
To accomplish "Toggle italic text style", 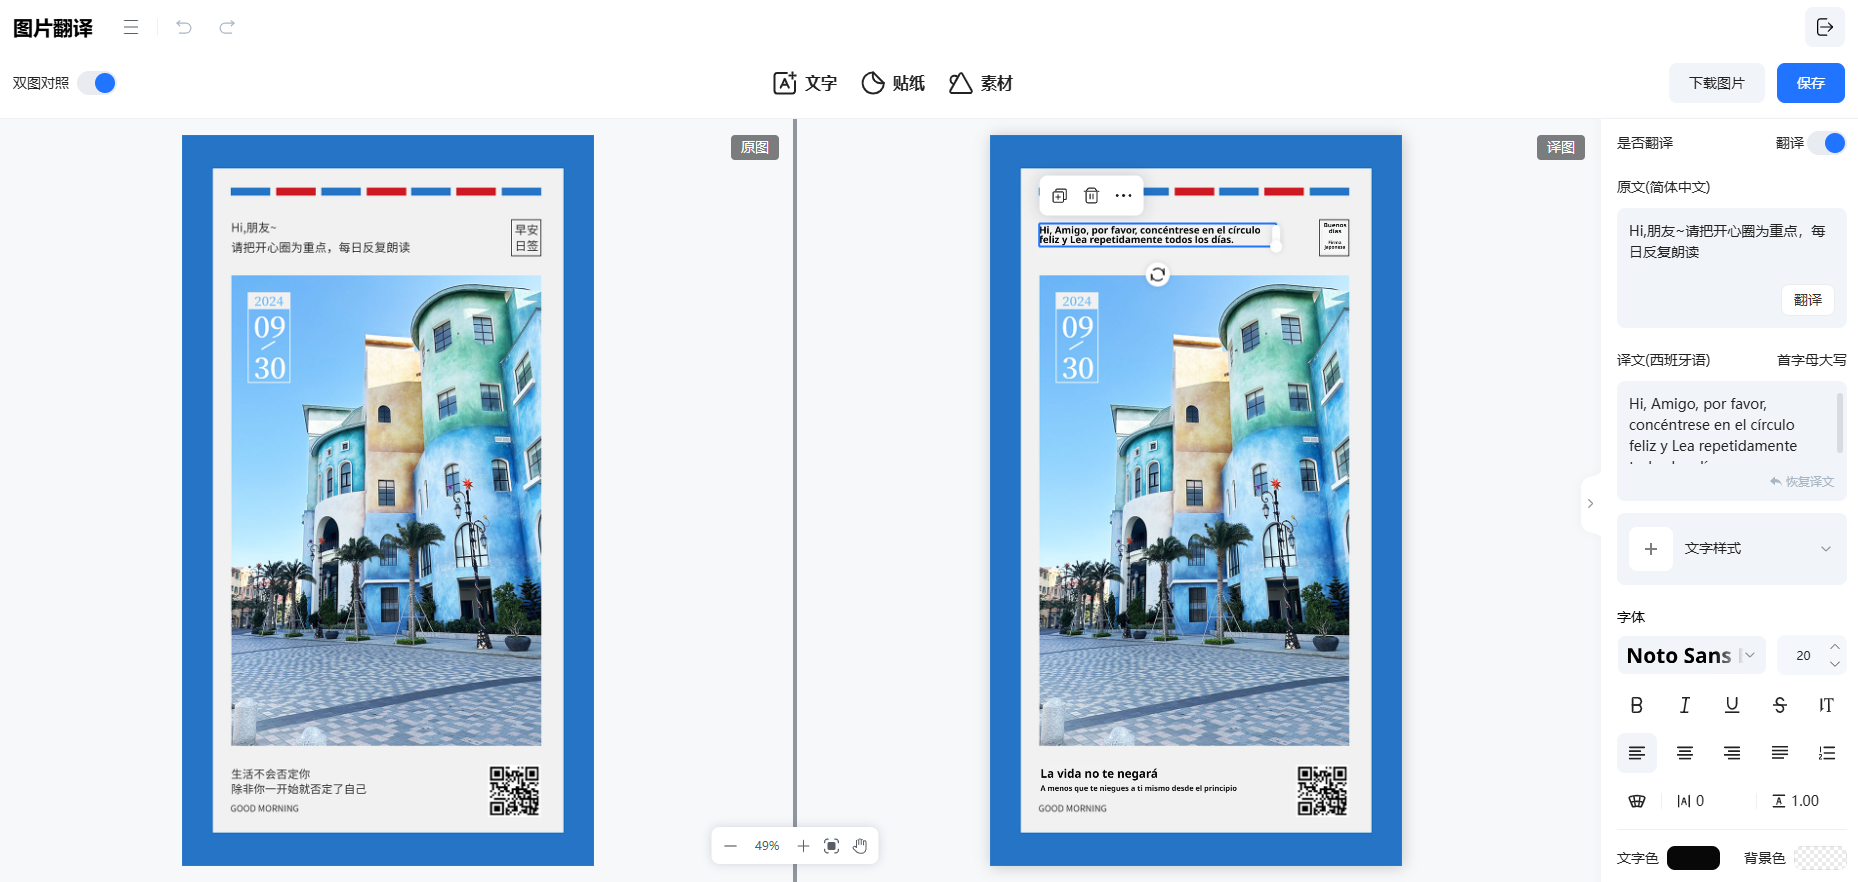I will tap(1684, 705).
